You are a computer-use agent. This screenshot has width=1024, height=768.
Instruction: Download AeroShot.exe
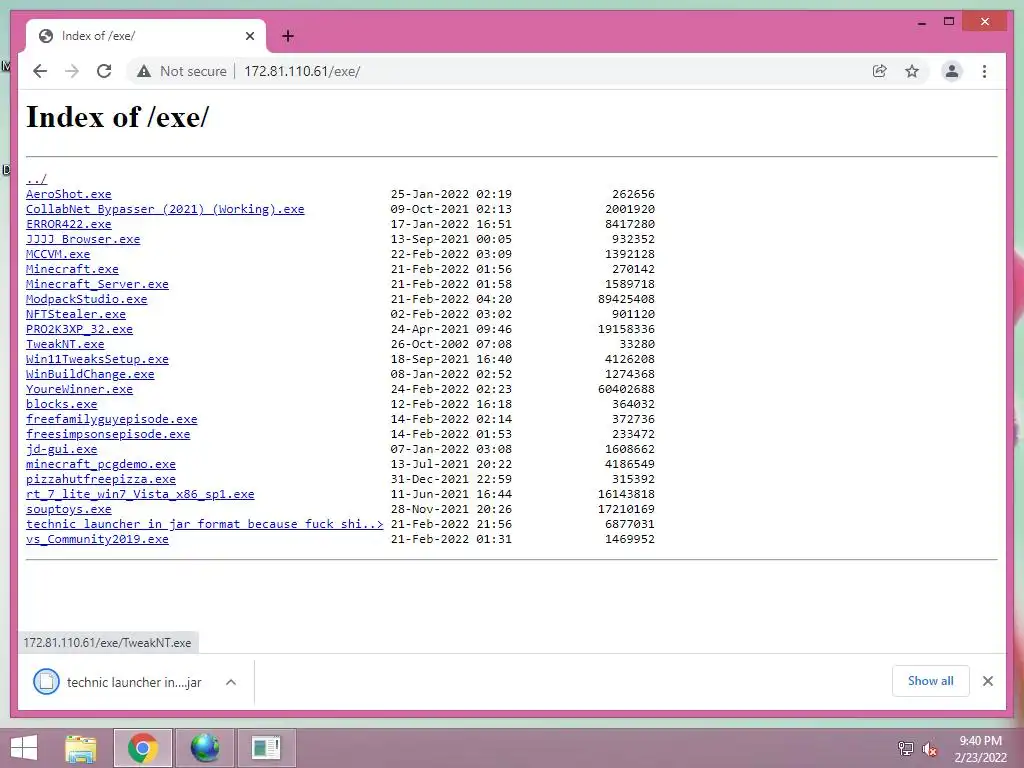[x=69, y=194]
